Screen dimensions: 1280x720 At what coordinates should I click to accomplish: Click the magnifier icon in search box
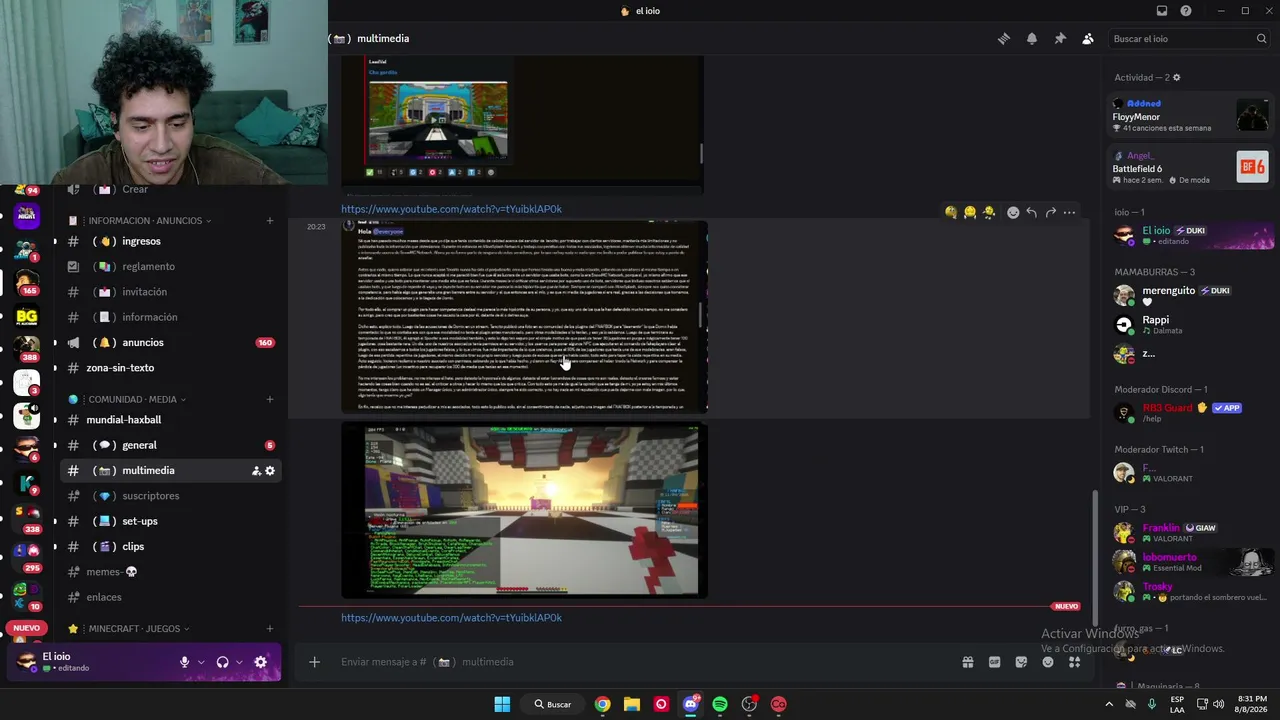pyautogui.click(x=1261, y=39)
